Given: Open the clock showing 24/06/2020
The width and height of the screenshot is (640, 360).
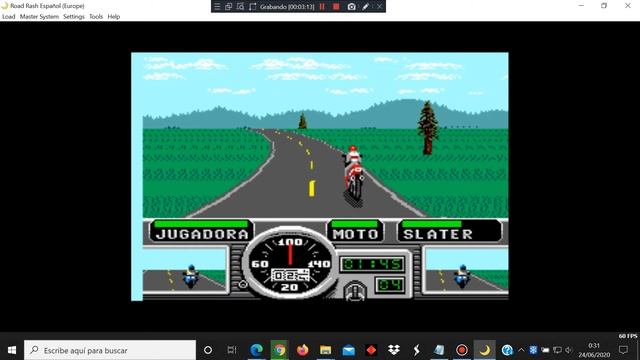Looking at the screenshot, I should (x=594, y=350).
